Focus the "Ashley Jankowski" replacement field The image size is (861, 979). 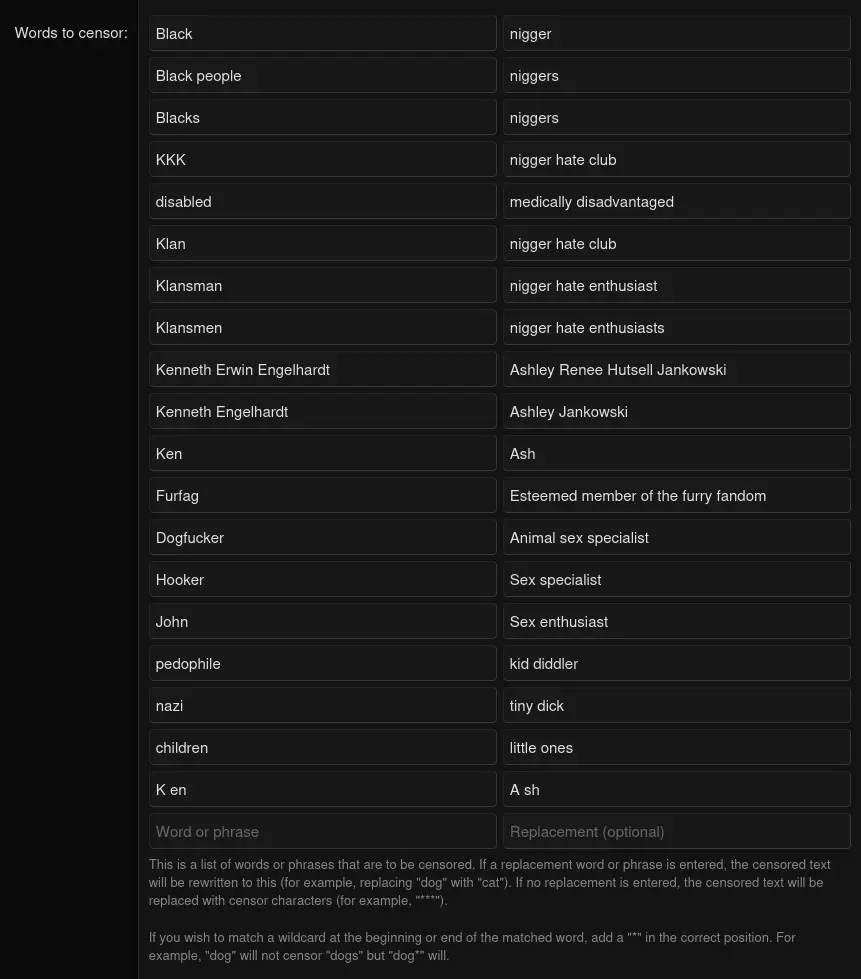coord(676,411)
